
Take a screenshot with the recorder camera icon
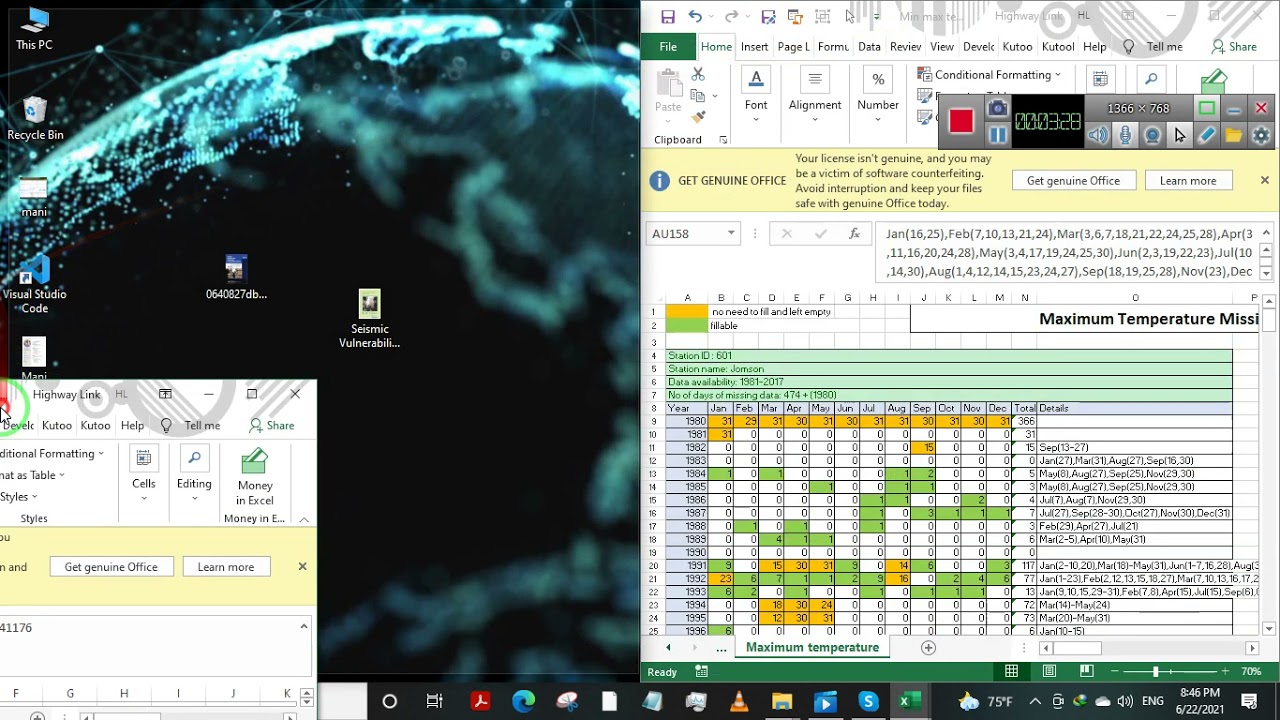(997, 108)
